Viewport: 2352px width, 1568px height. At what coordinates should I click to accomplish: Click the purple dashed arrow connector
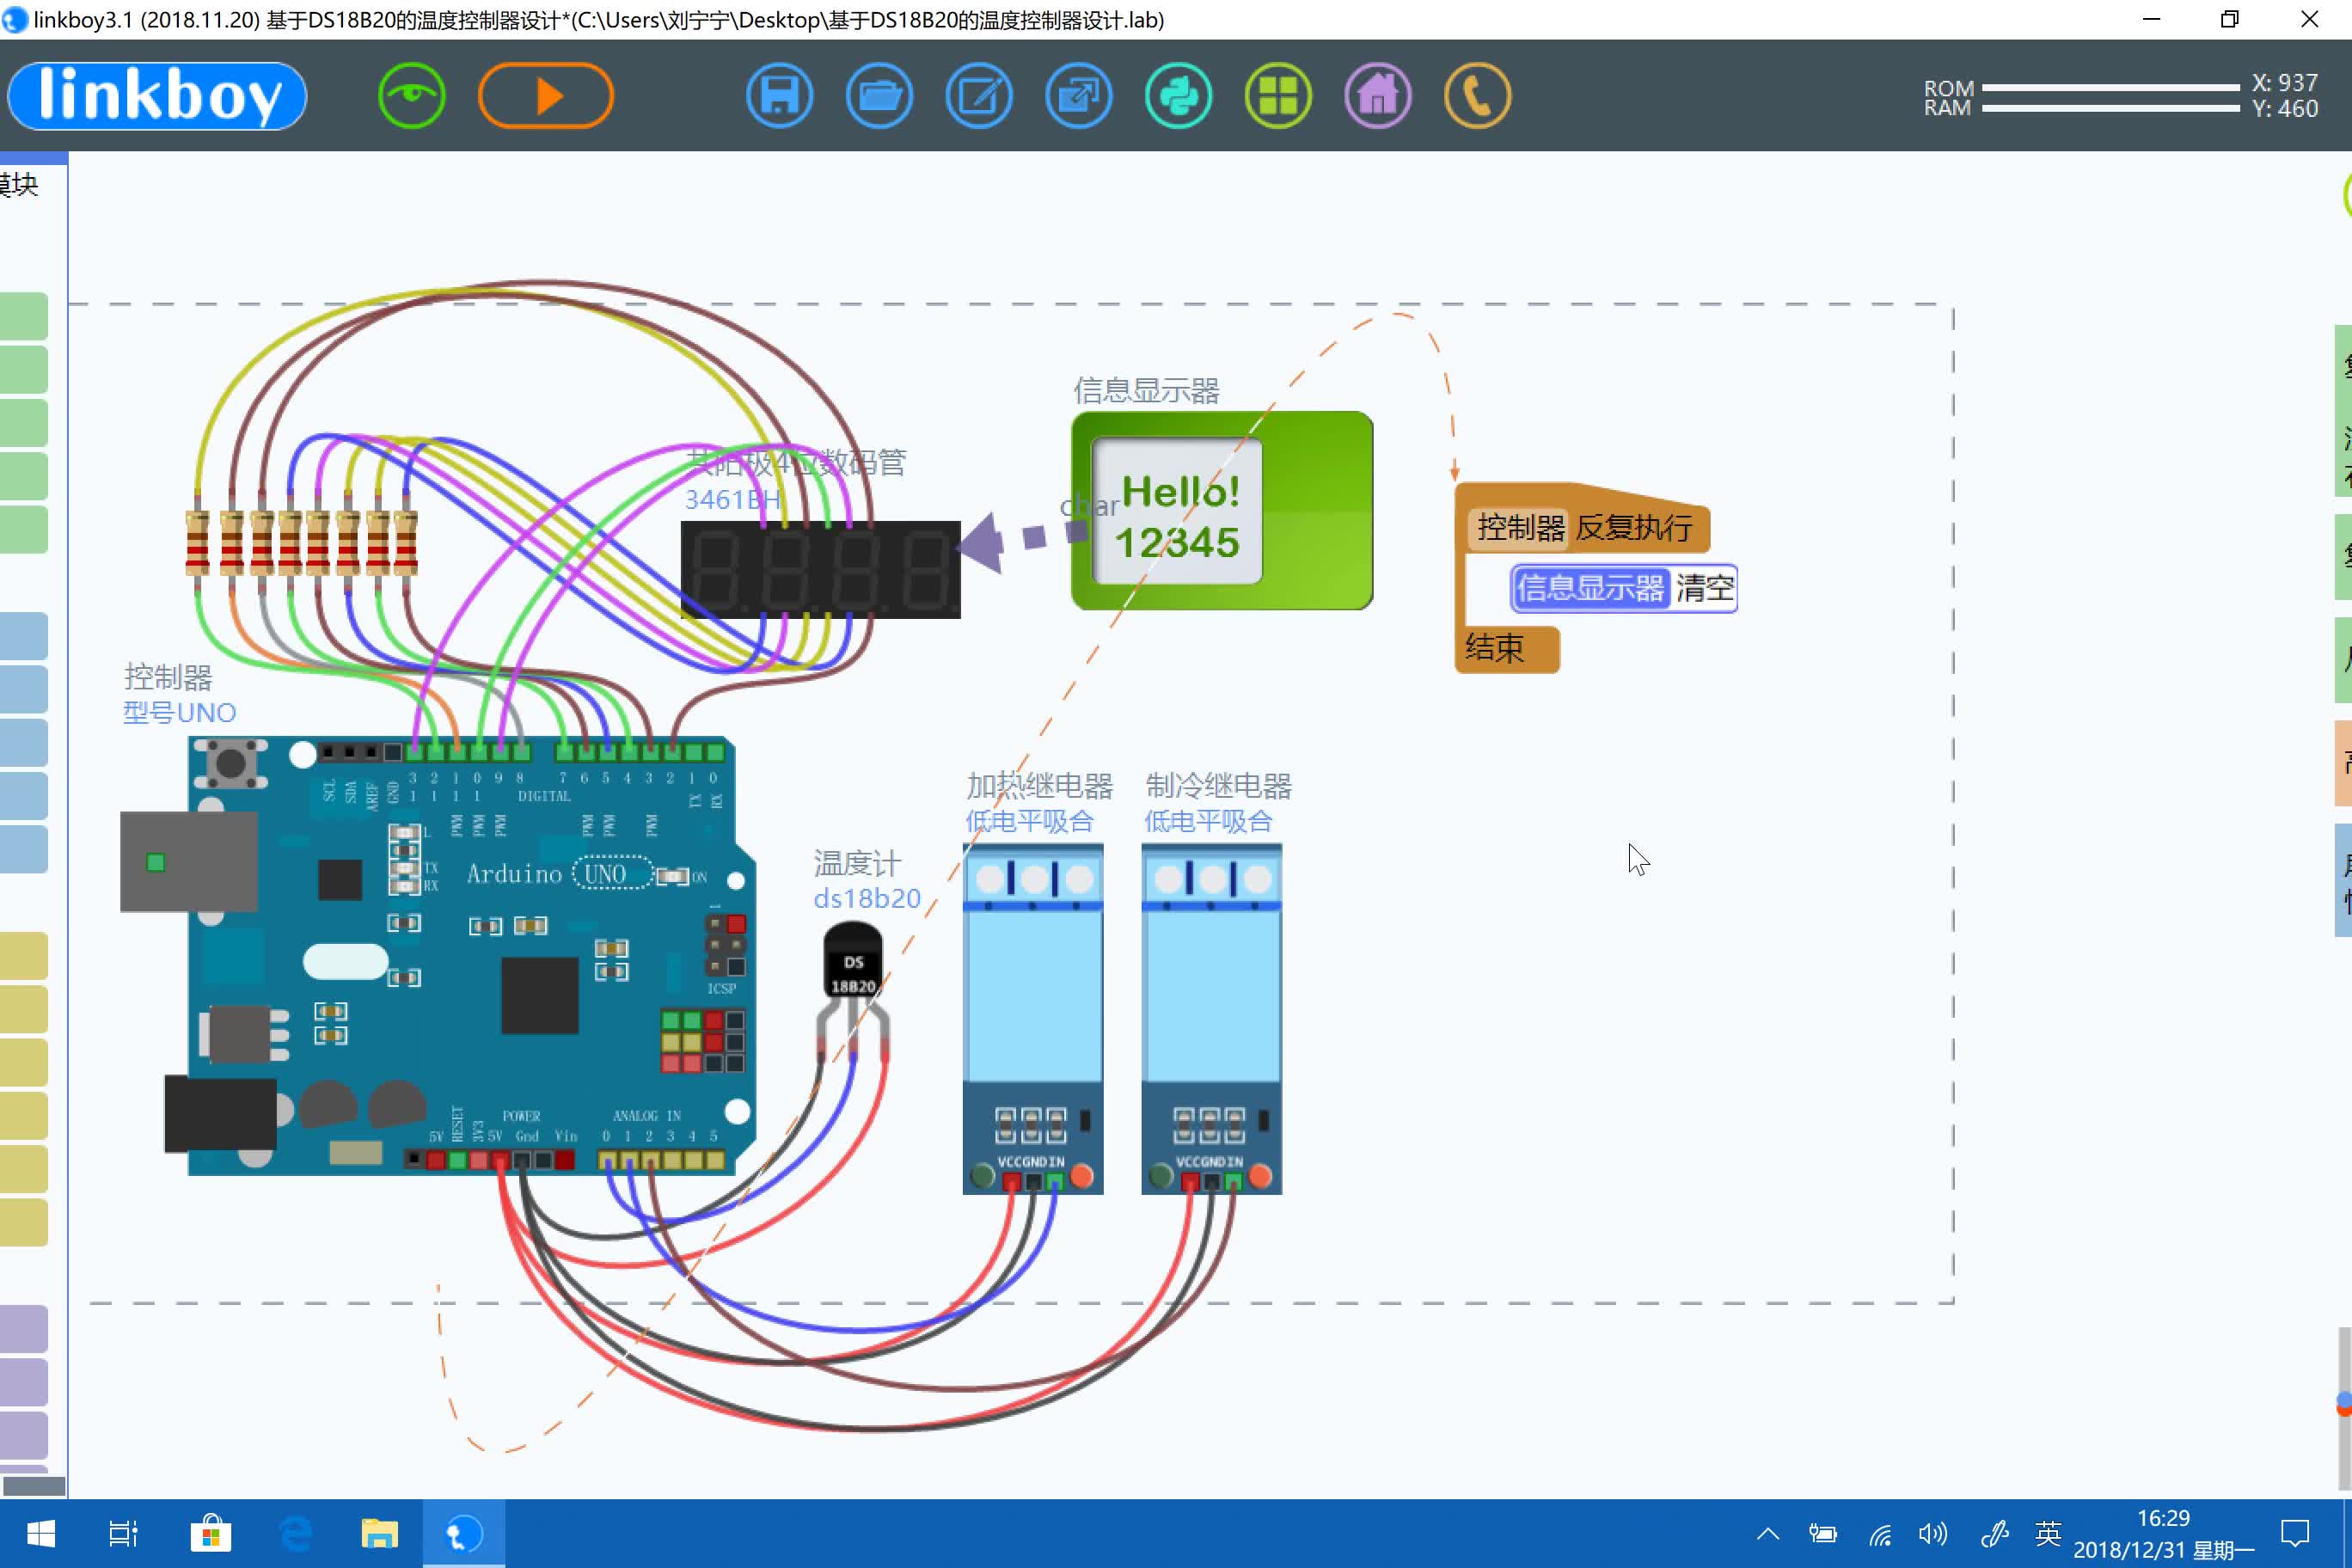tap(1021, 541)
